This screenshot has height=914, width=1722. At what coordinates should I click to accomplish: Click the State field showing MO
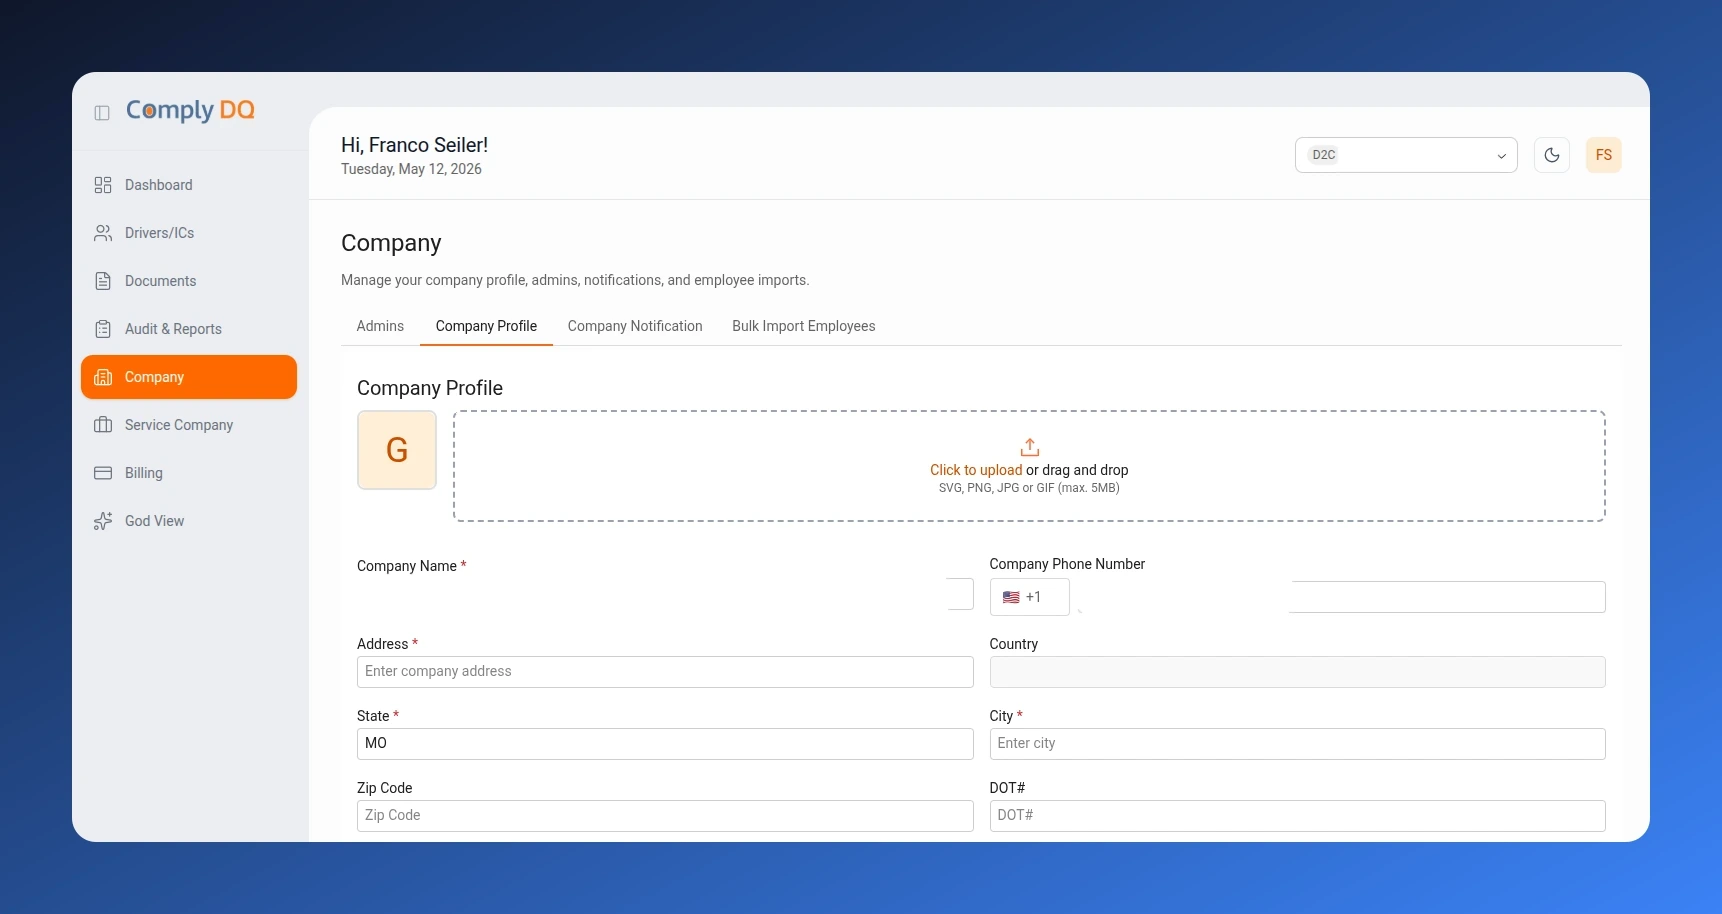(665, 744)
